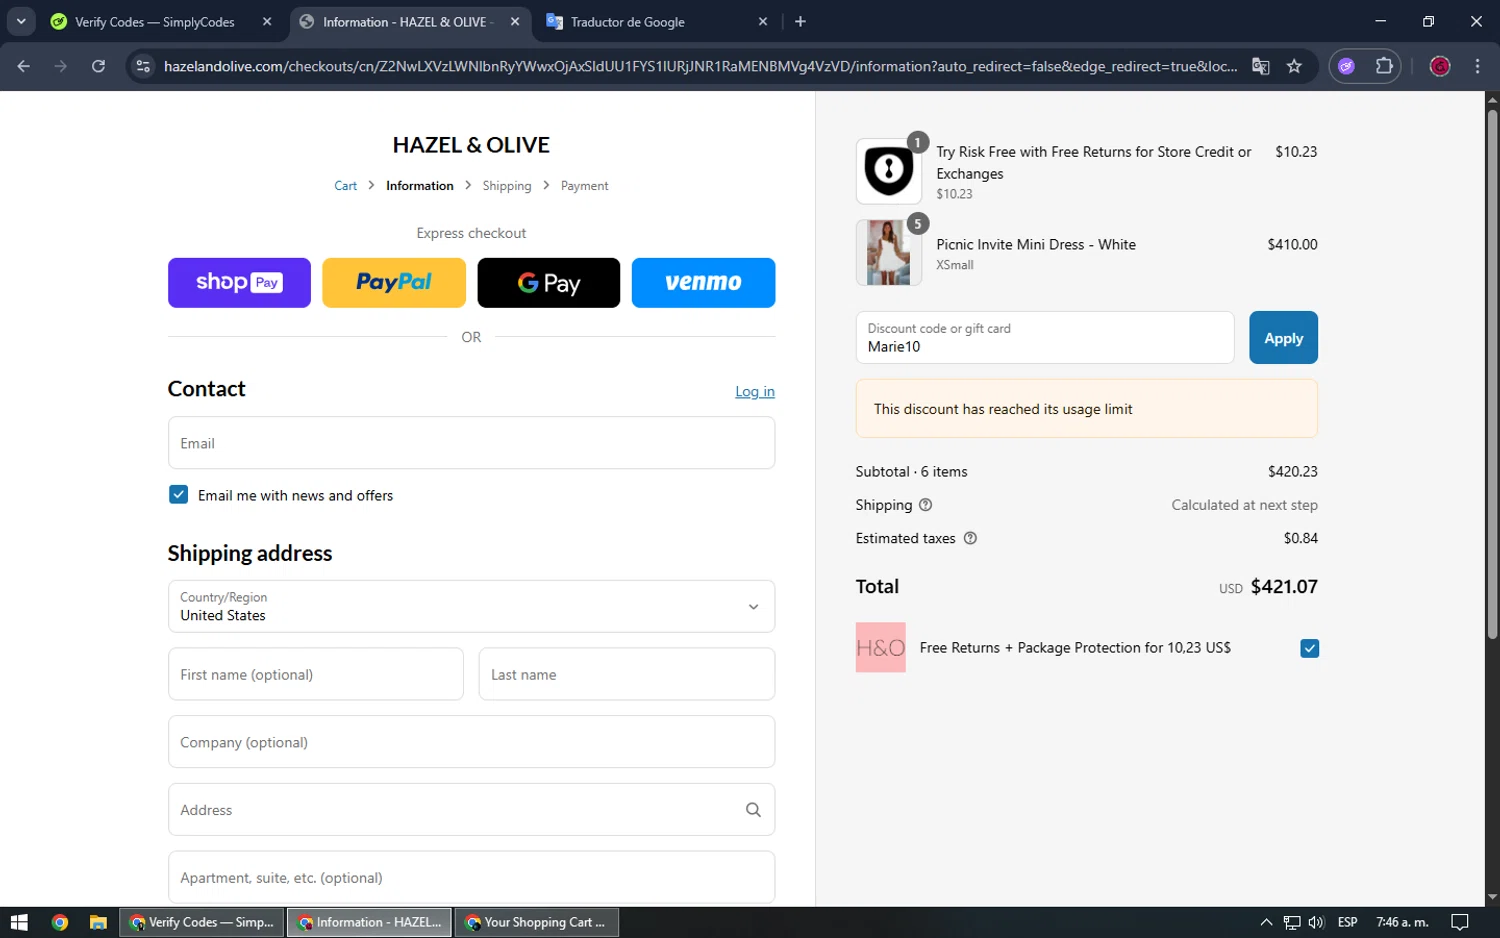Uncheck Free Returns + Package Protection checkbox

1309,648
